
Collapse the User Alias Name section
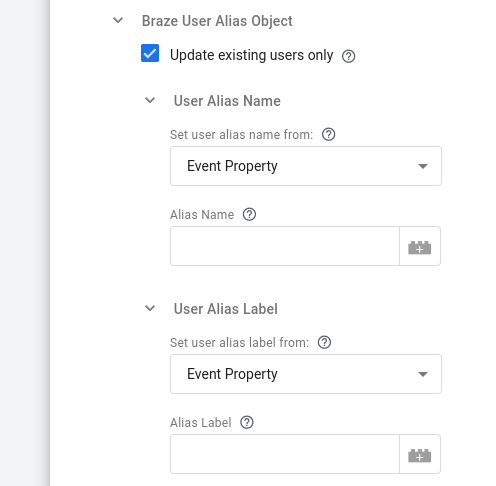point(150,100)
